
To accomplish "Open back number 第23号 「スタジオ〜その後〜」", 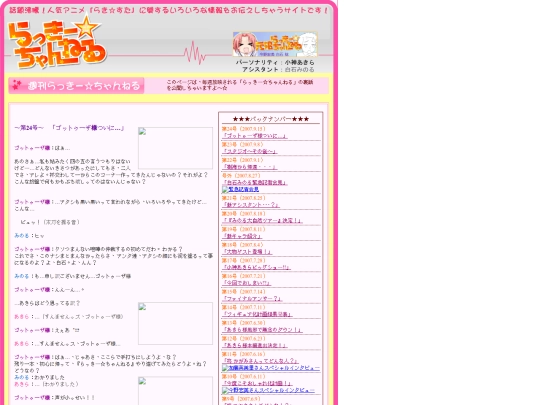I will point(249,151).
